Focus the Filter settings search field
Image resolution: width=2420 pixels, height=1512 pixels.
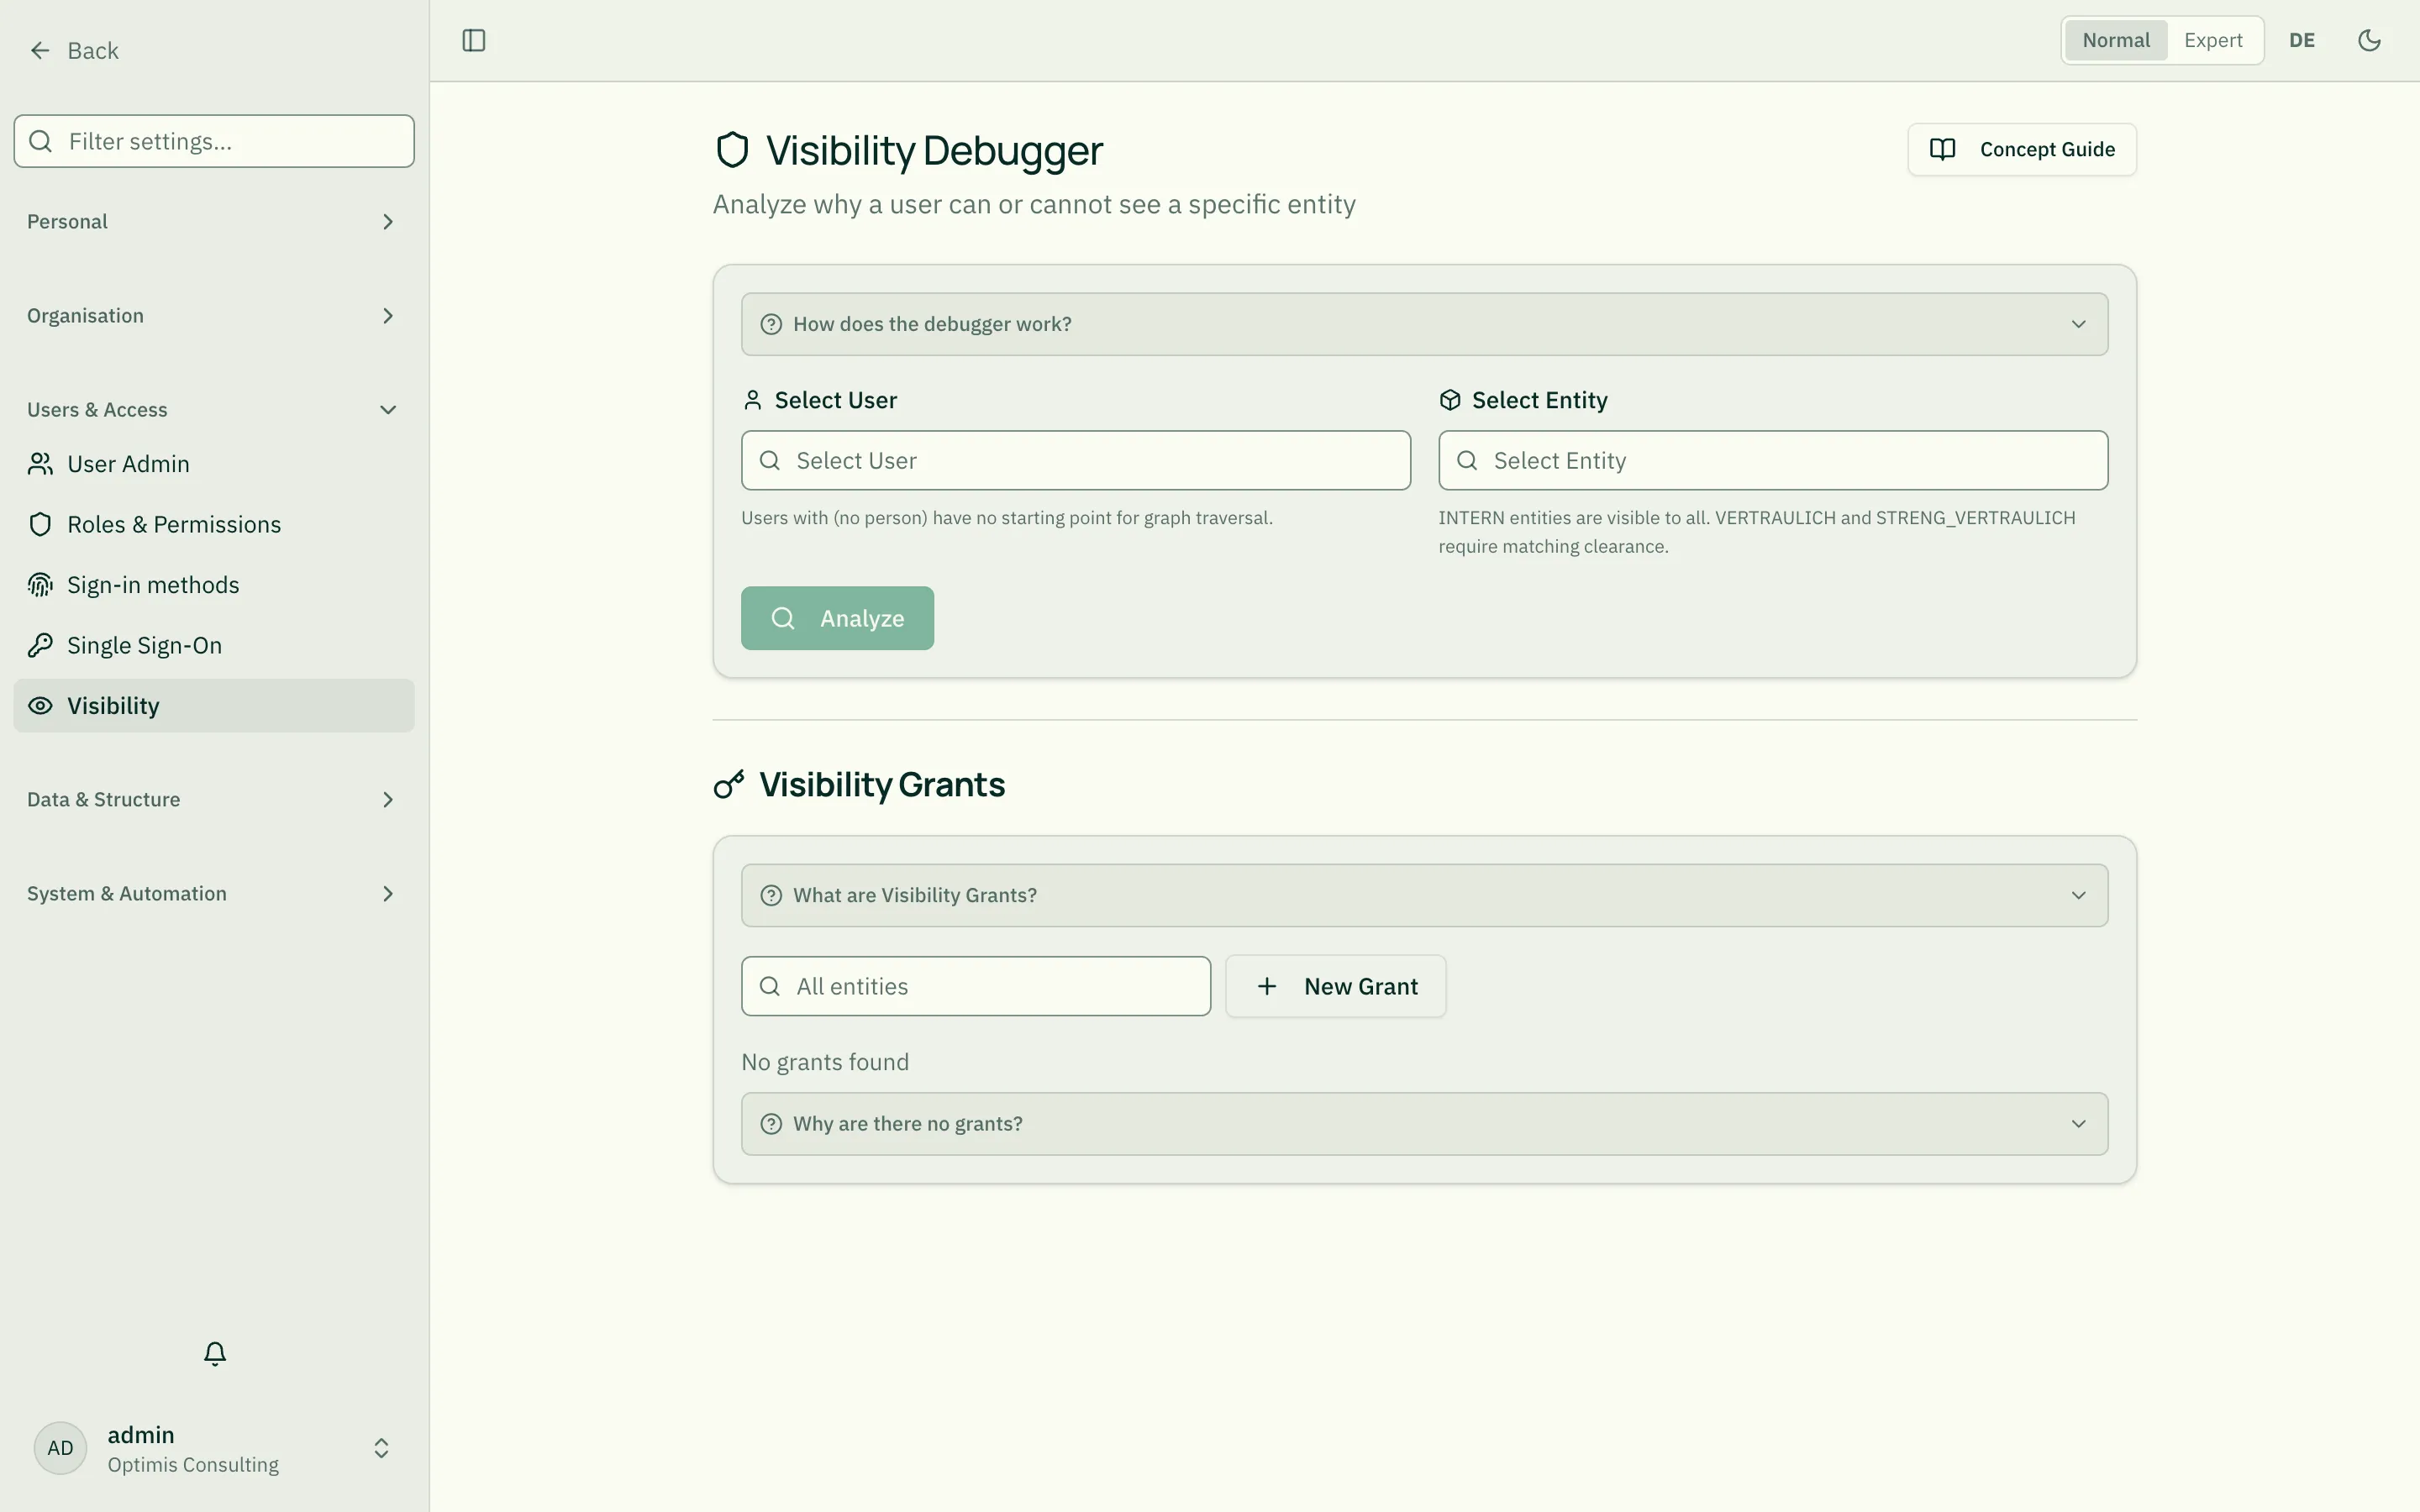(x=213, y=141)
